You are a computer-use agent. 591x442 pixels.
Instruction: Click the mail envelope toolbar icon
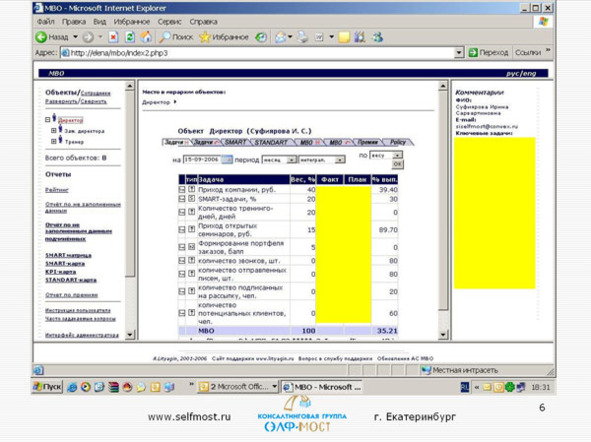[x=280, y=37]
